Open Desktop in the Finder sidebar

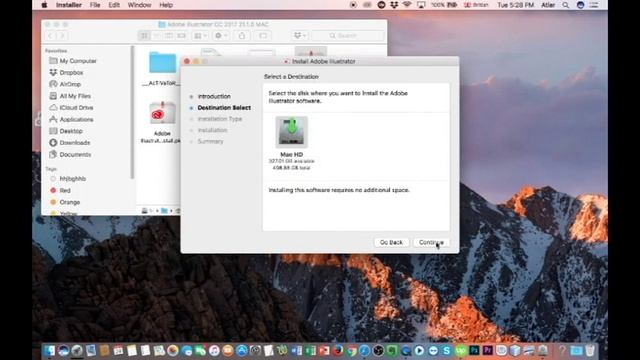click(71, 131)
